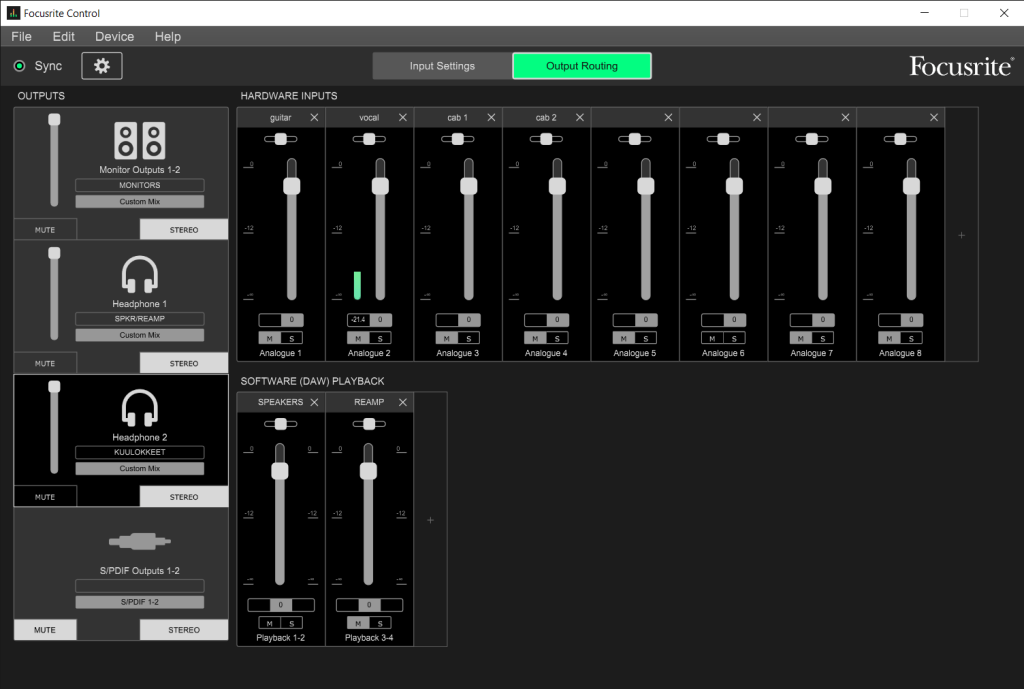Screen dimensions: 1024x689
Task: Click the KUULOKKEET name field
Action: point(139,452)
